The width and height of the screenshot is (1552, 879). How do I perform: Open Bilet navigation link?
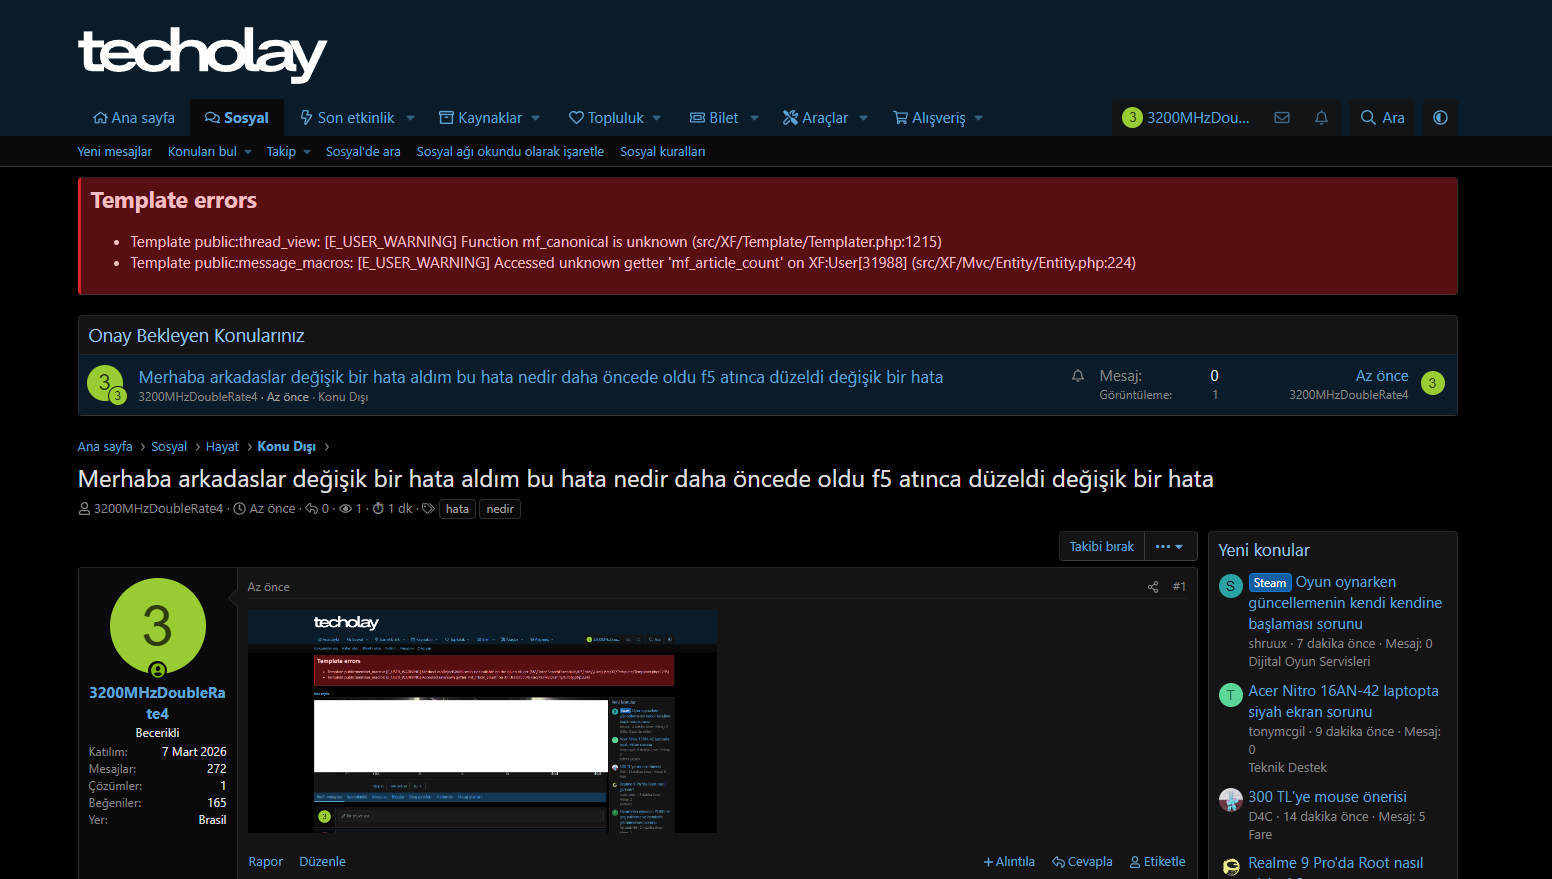click(x=714, y=117)
